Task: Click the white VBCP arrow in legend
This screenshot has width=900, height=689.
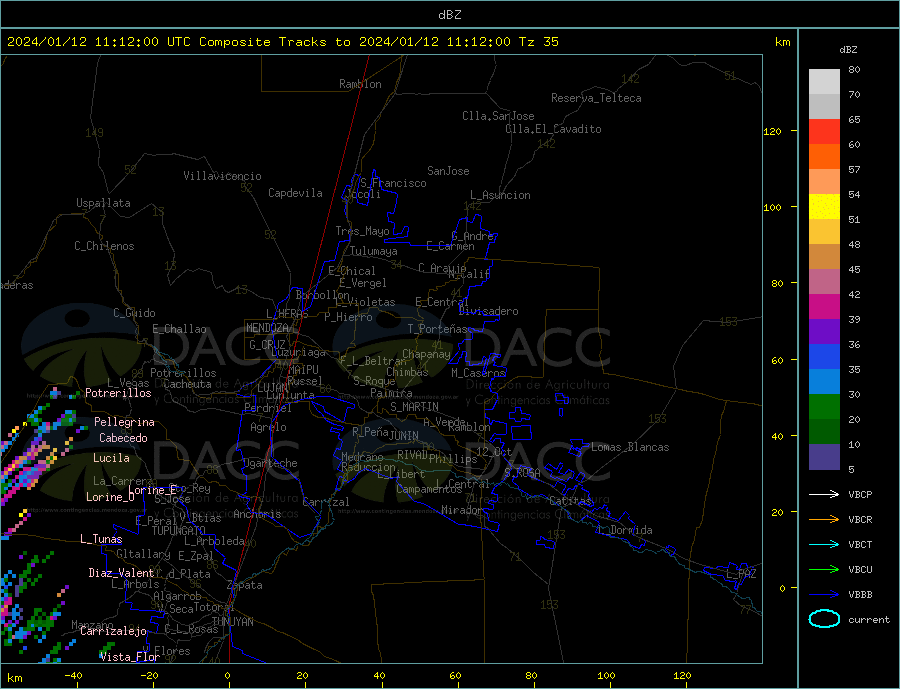Action: click(826, 494)
